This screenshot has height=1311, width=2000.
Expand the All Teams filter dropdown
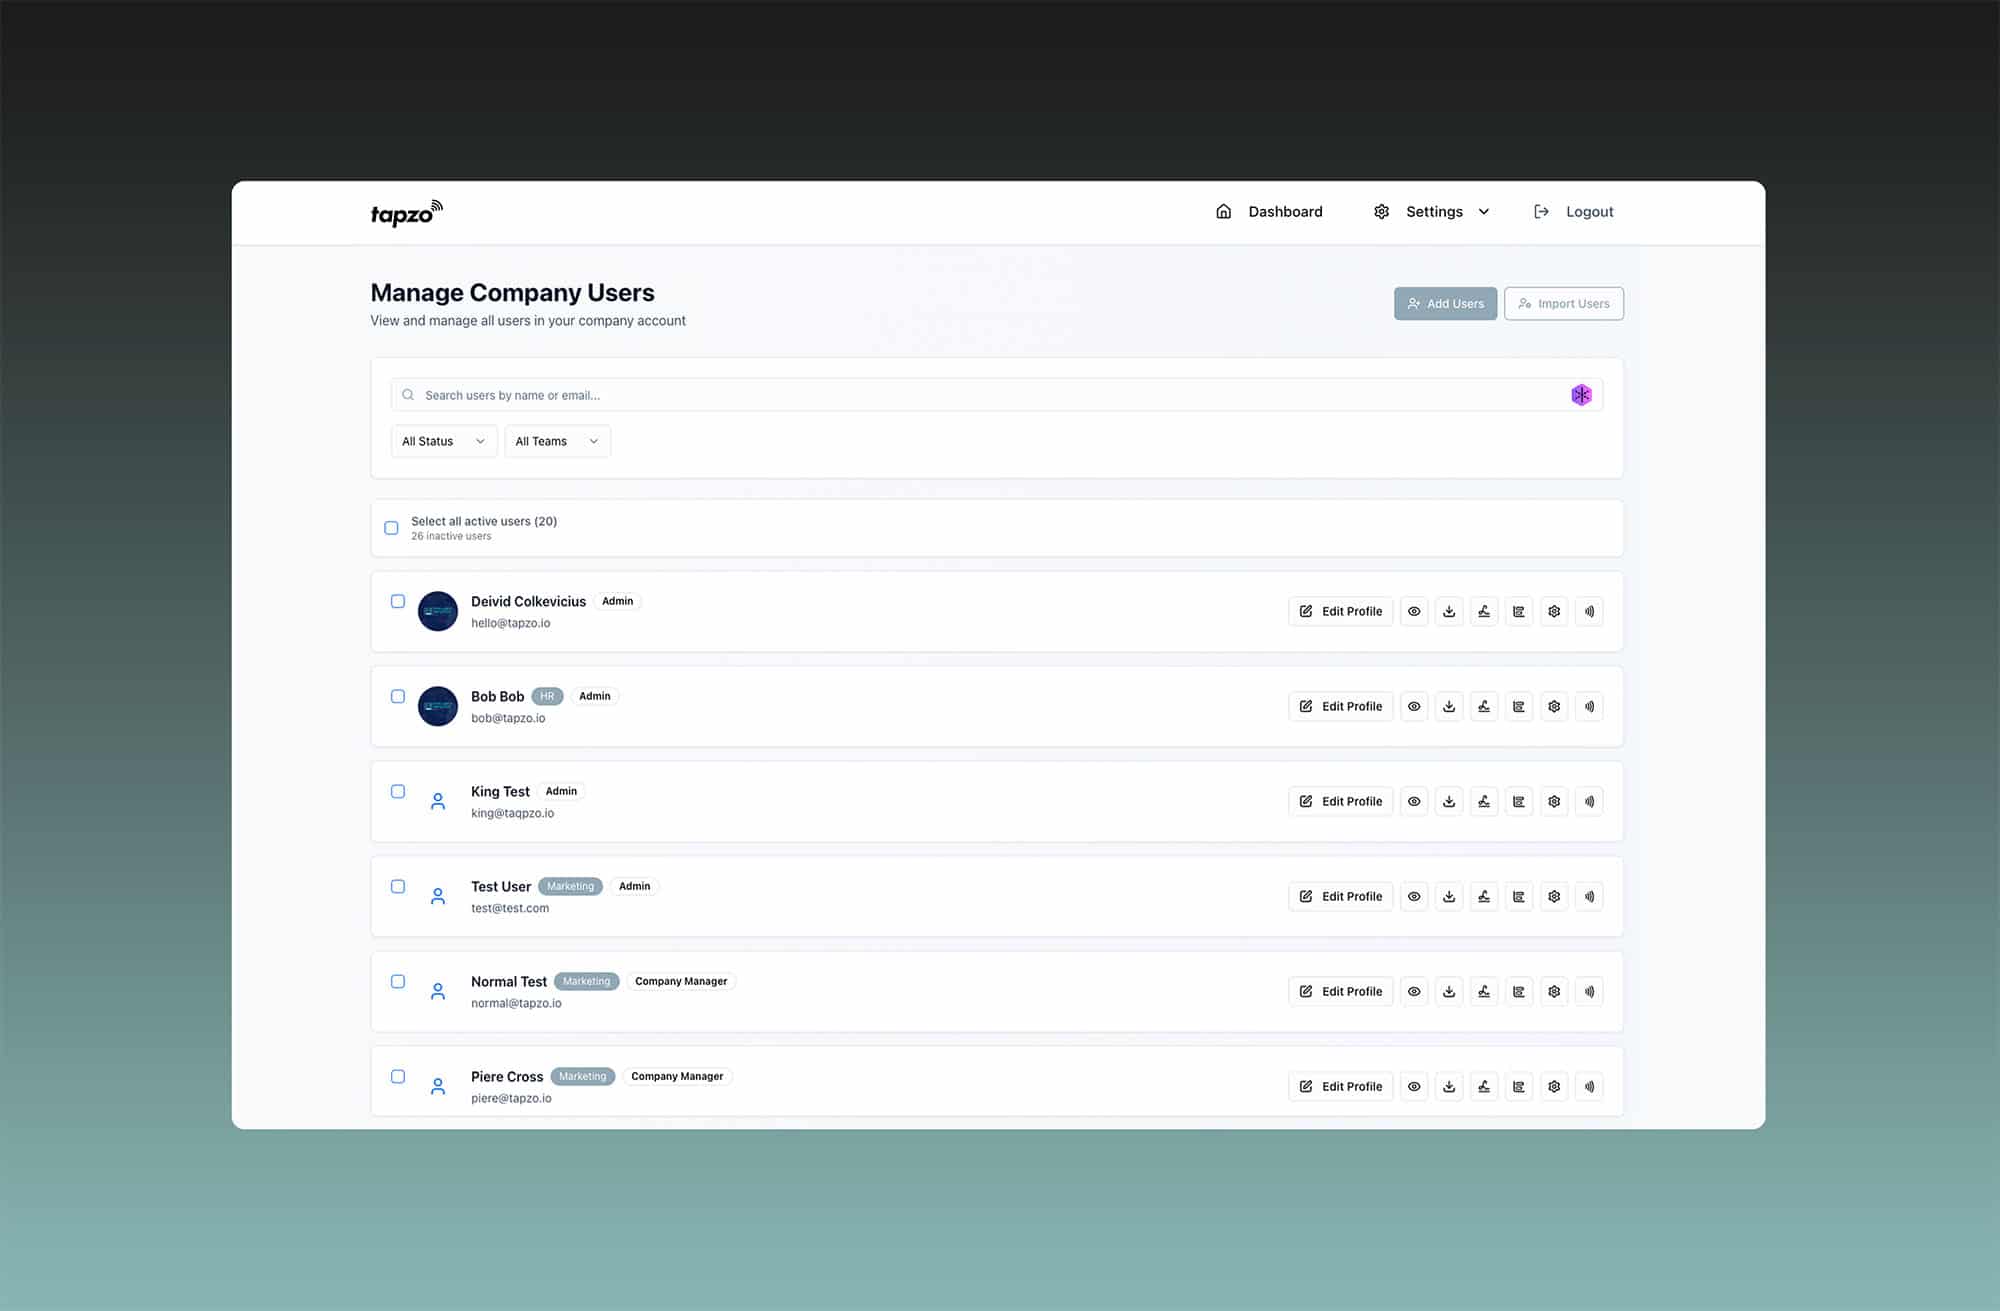(x=557, y=441)
